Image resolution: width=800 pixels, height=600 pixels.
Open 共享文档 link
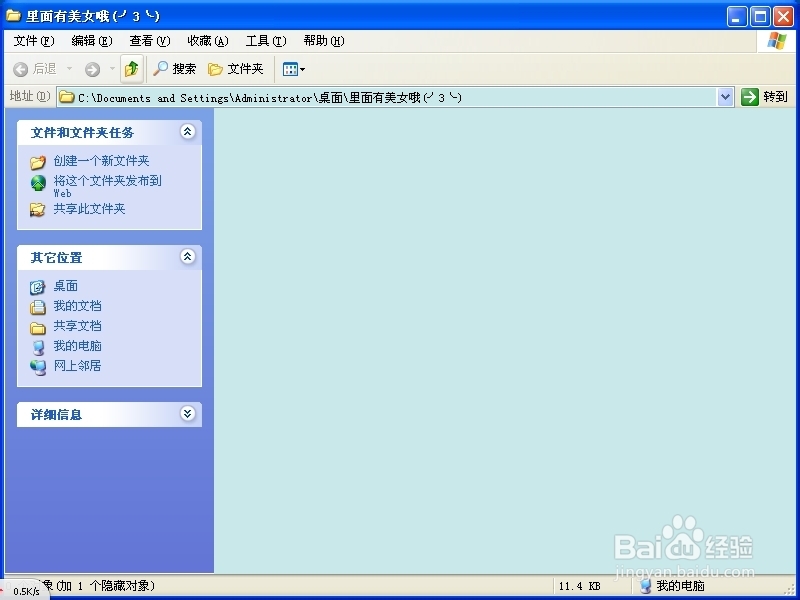point(78,326)
